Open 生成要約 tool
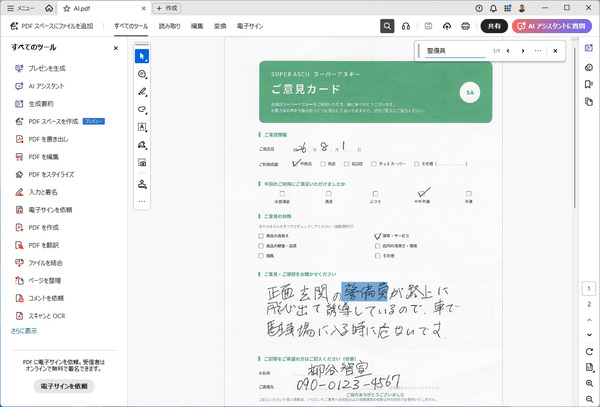The width and height of the screenshot is (600, 407). pos(34,104)
